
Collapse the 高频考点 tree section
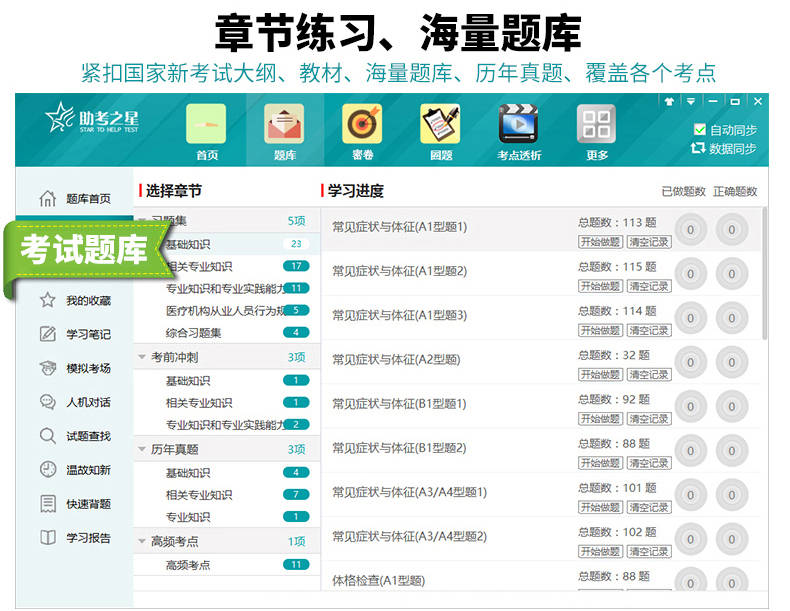coord(142,542)
